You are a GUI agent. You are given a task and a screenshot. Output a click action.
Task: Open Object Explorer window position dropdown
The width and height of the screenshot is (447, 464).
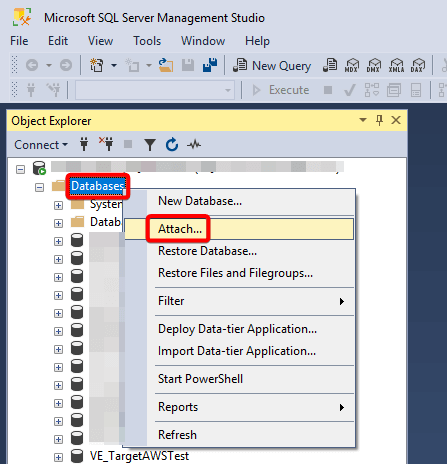363,120
